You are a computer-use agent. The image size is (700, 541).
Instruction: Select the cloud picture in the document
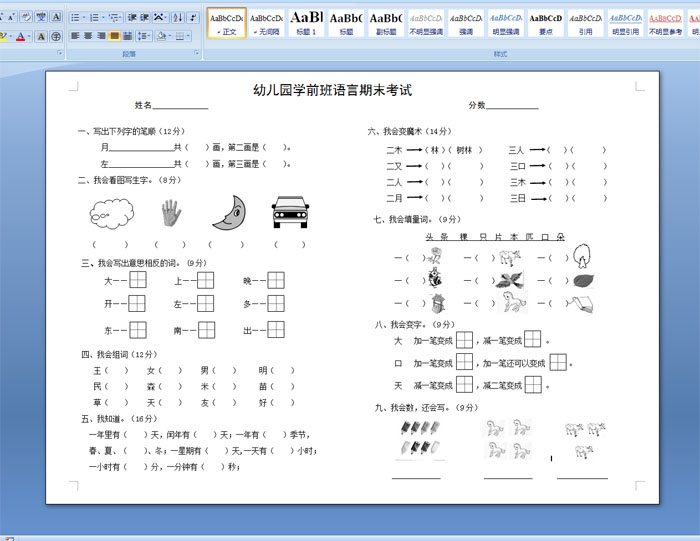point(112,214)
